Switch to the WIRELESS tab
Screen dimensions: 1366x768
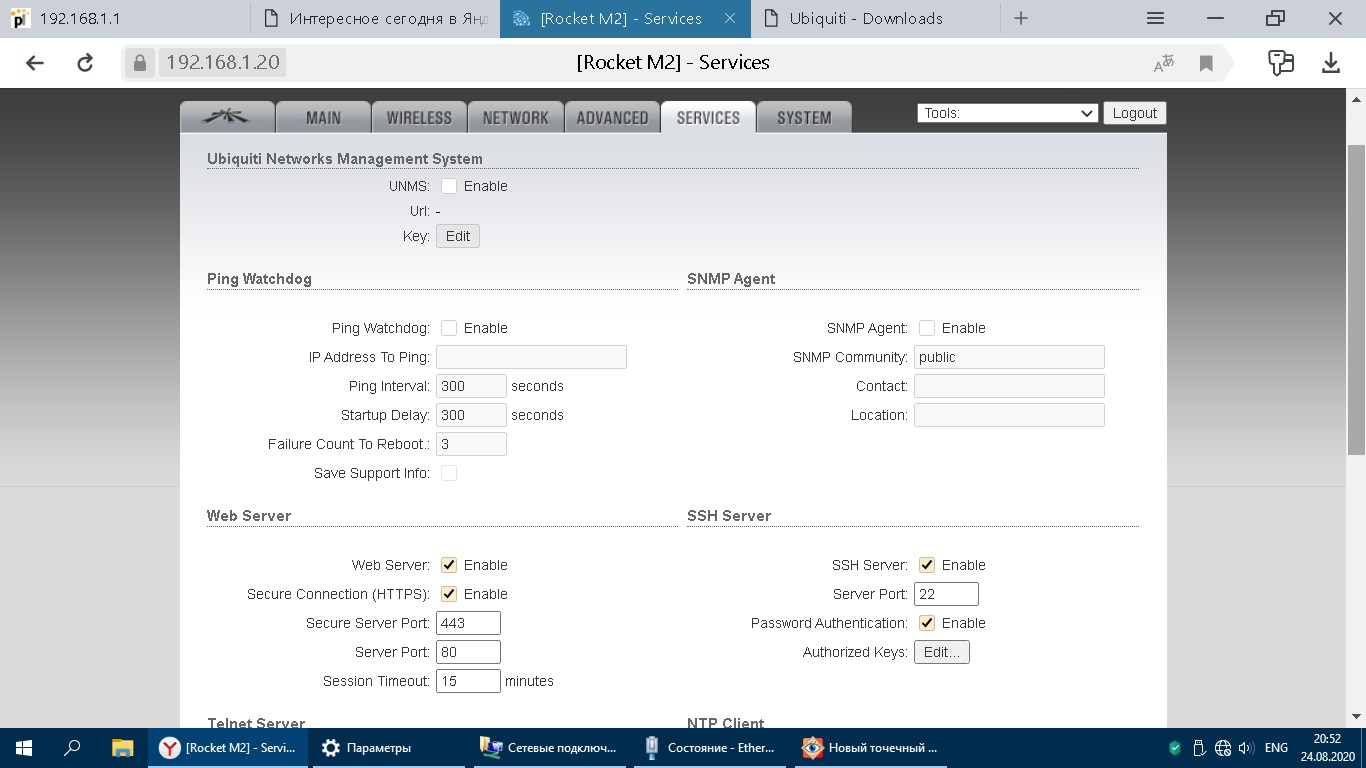point(419,117)
